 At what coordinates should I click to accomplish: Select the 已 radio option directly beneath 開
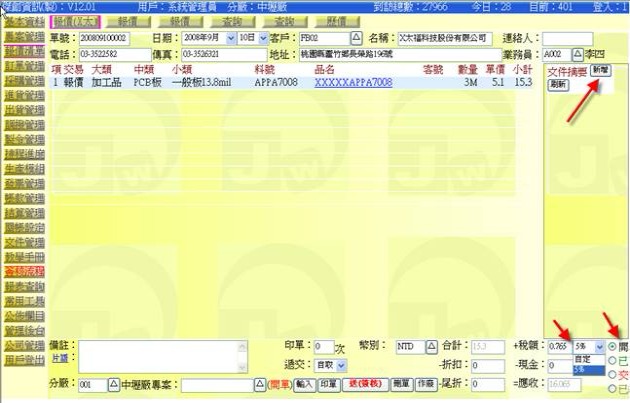pyautogui.click(x=611, y=360)
